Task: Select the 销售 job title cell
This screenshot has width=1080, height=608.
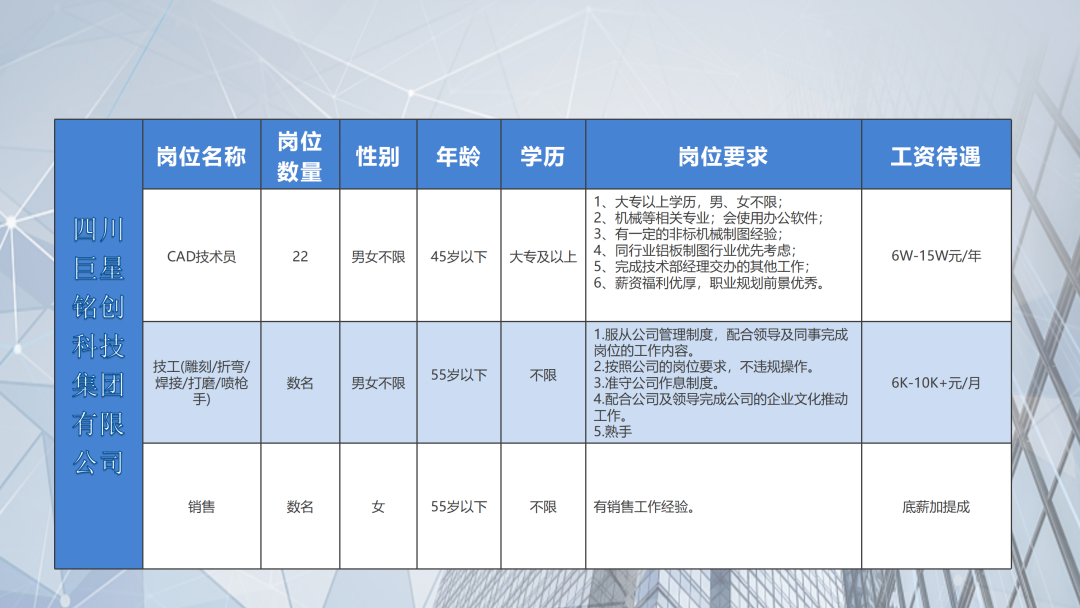Action: tap(201, 507)
